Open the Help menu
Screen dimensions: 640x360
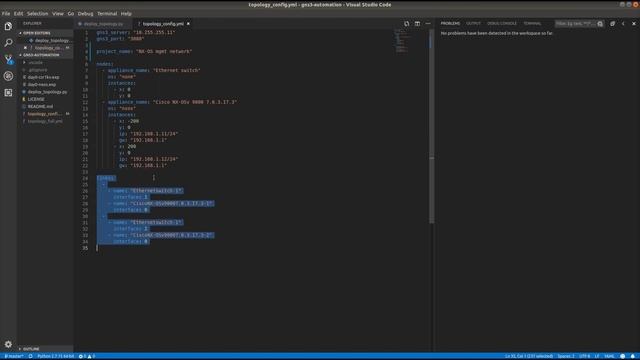126,13
